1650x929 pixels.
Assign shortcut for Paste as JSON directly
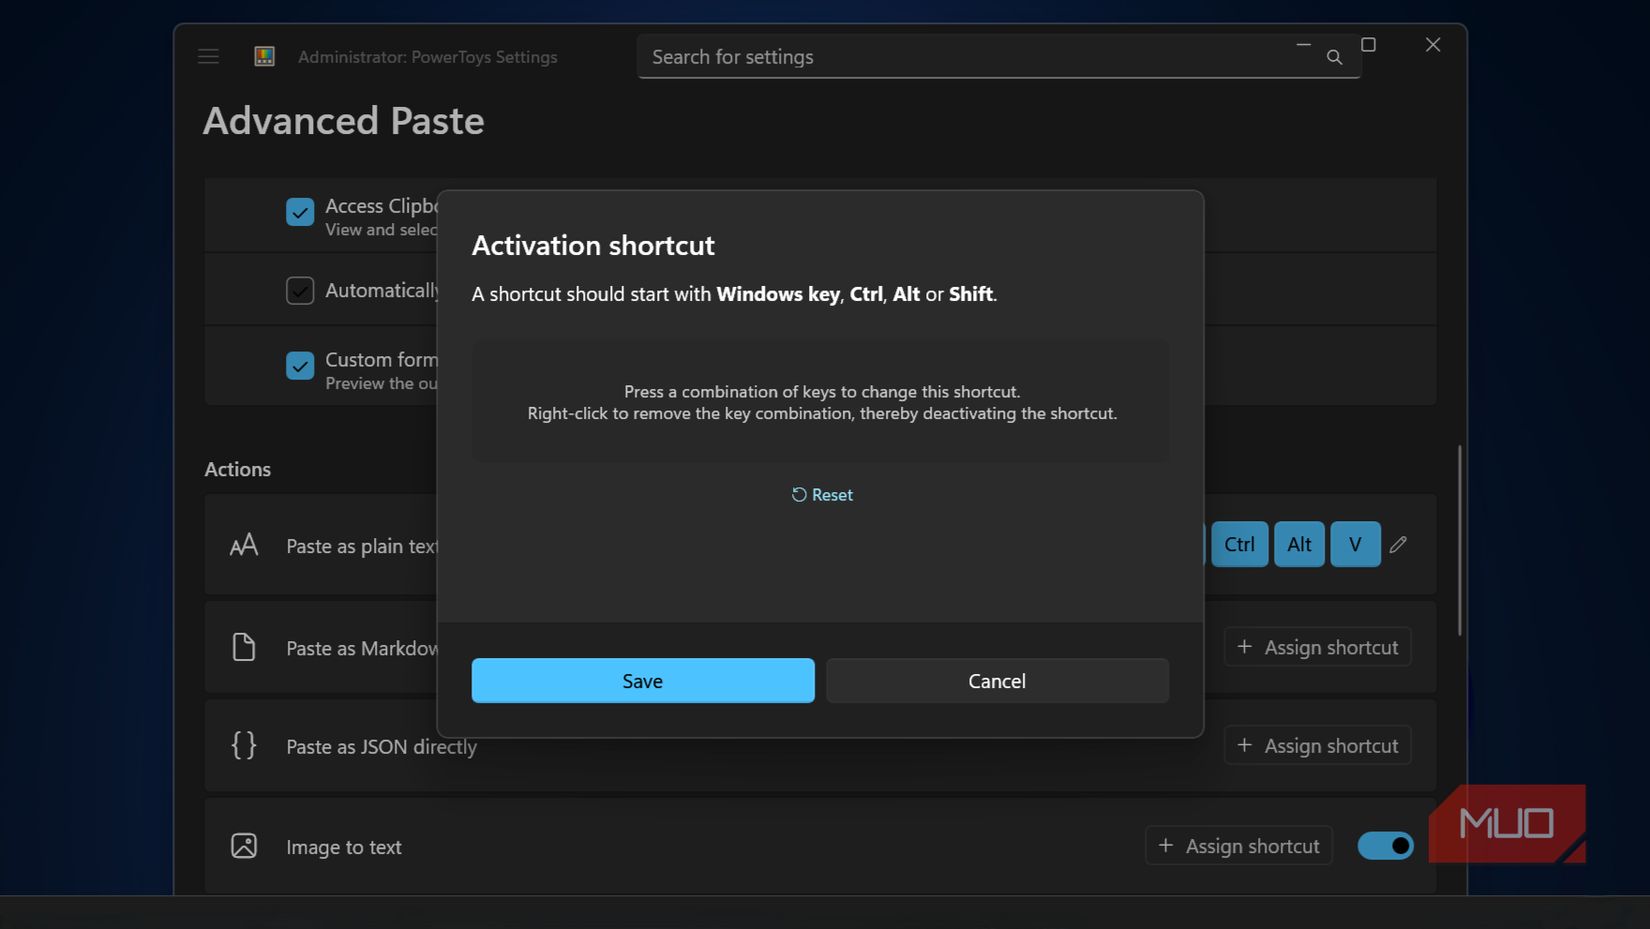1317,745
